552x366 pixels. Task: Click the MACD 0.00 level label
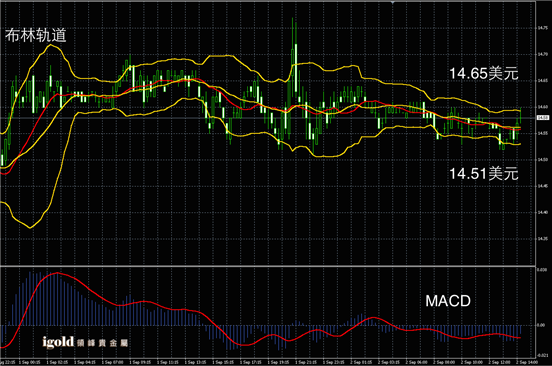click(x=541, y=325)
